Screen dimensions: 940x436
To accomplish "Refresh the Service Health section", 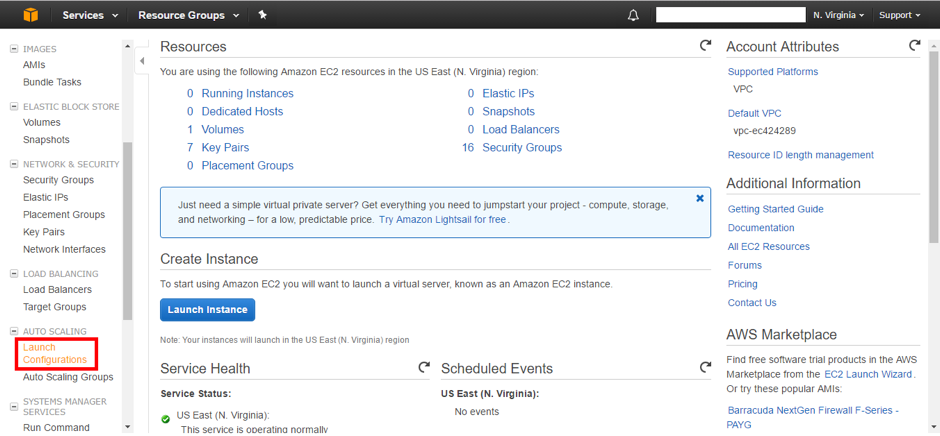I will (424, 368).
